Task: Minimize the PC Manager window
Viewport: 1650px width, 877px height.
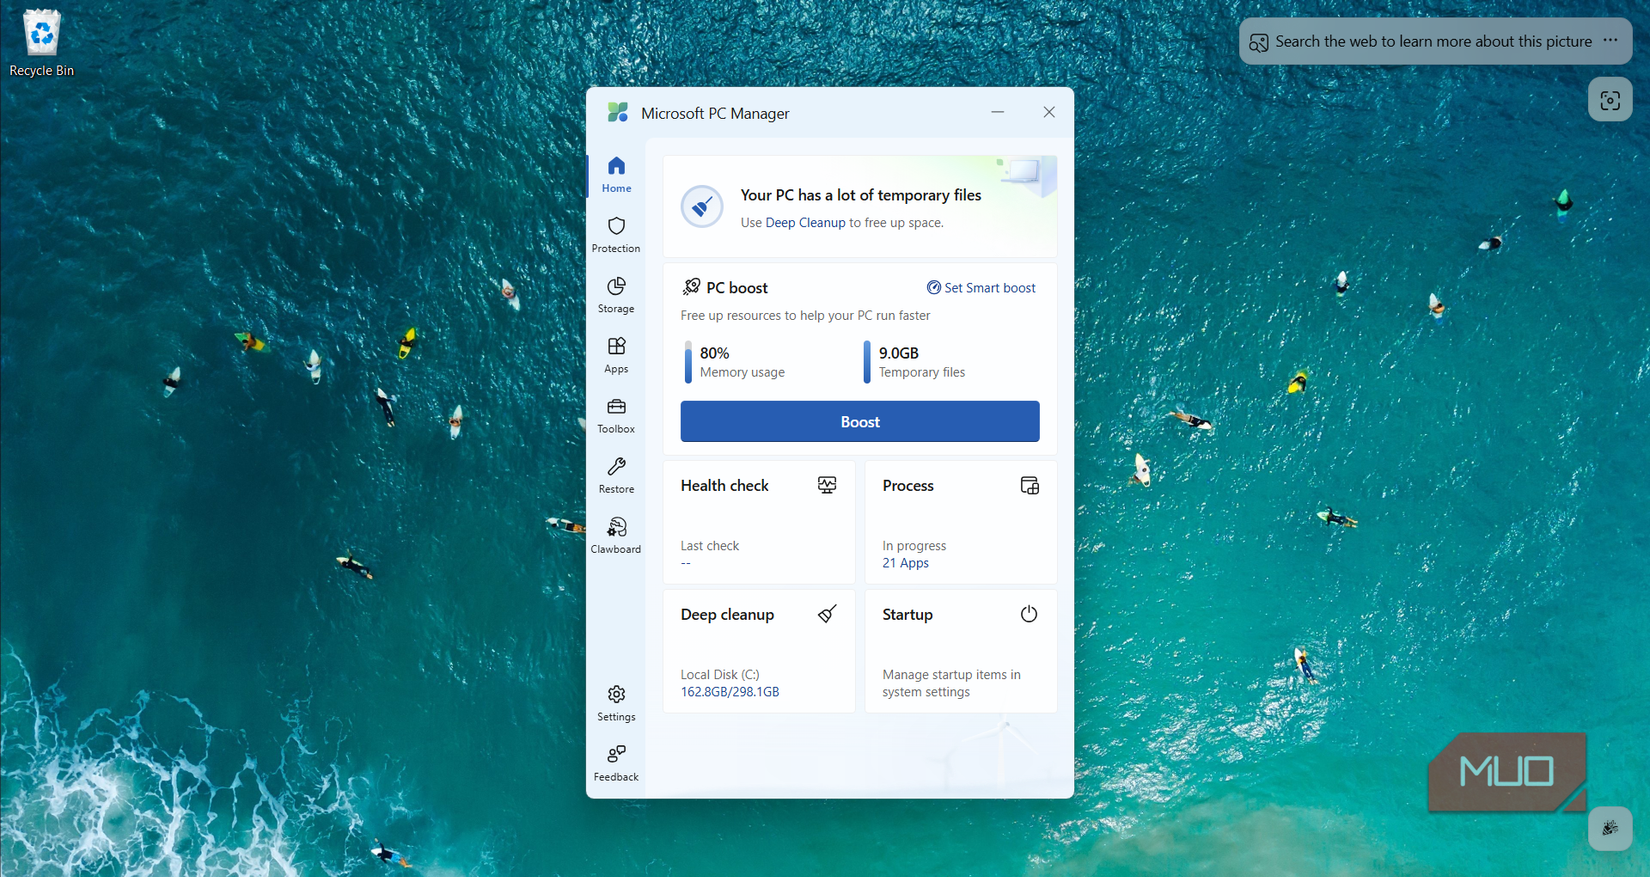Action: 997,112
